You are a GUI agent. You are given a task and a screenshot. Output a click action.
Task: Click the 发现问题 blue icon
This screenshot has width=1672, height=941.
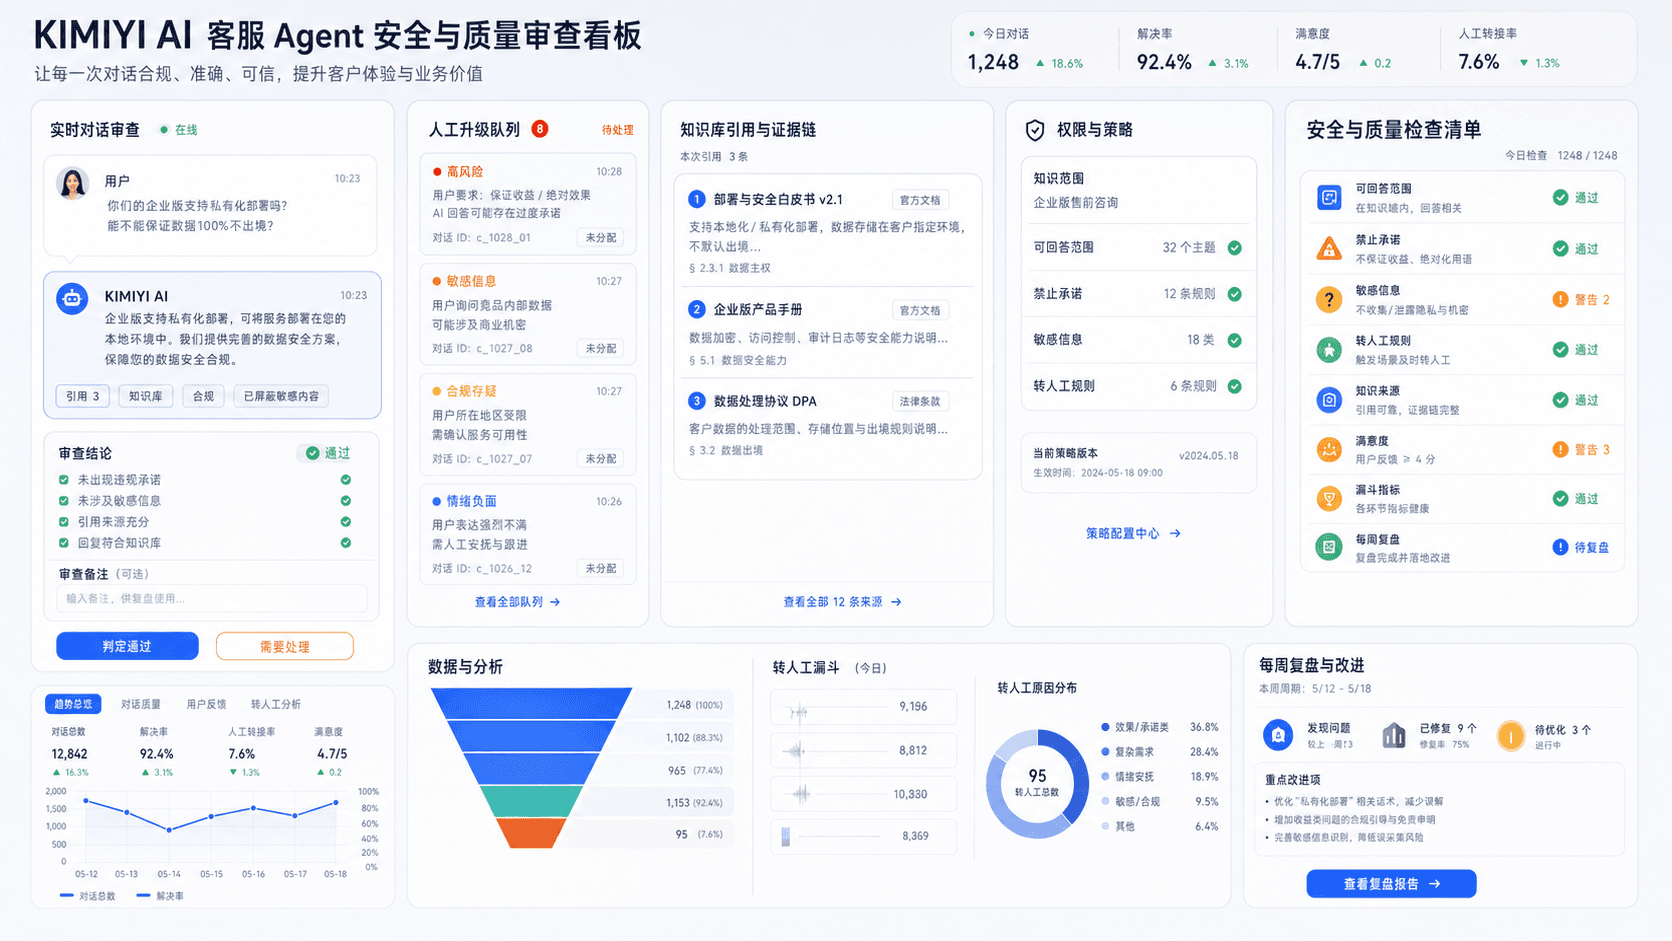tap(1278, 735)
